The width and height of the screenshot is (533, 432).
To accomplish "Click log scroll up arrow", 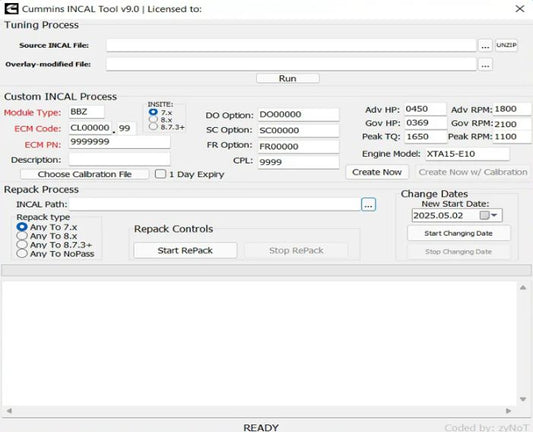I will 523,288.
